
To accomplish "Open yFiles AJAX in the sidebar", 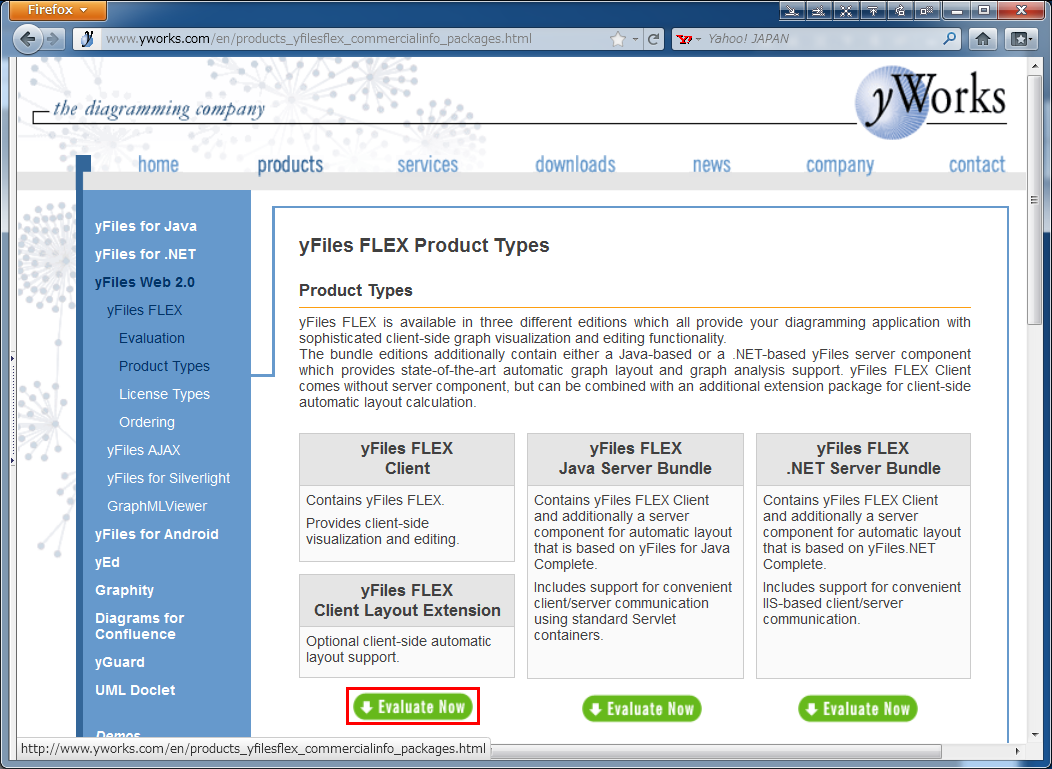I will (x=144, y=450).
